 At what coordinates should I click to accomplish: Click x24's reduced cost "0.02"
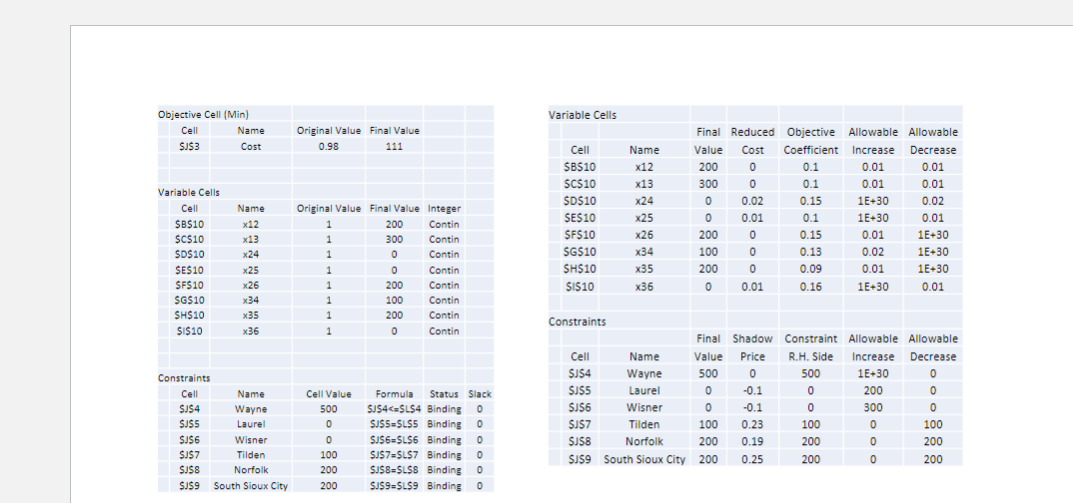point(753,201)
